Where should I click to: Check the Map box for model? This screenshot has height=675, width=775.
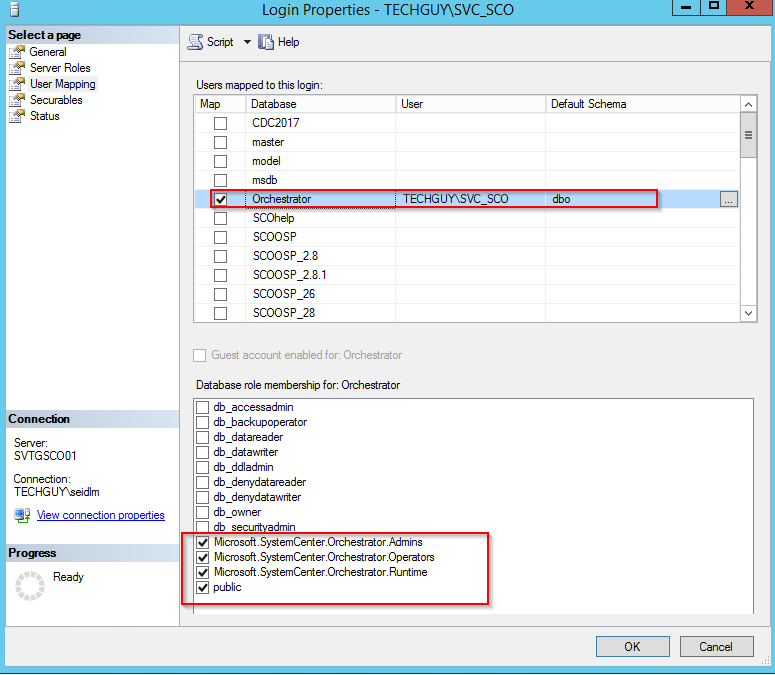[220, 161]
